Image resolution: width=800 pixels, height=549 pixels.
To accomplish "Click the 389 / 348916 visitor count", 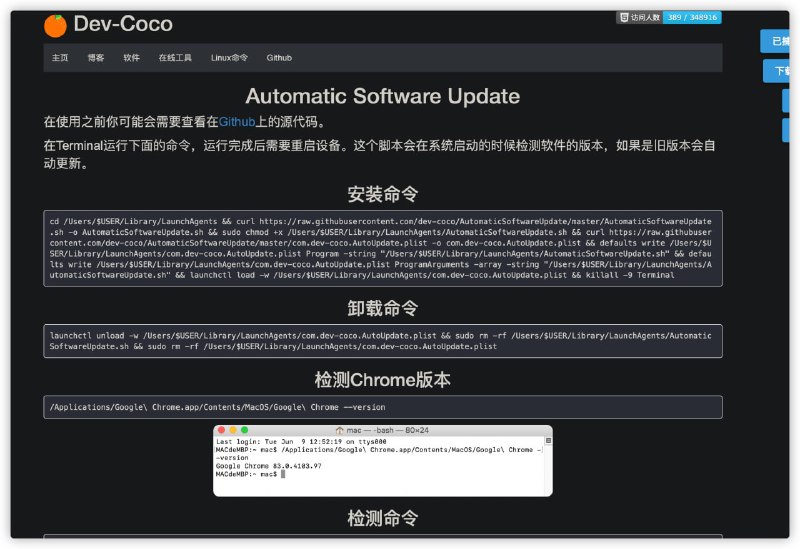I will pyautogui.click(x=692, y=17).
